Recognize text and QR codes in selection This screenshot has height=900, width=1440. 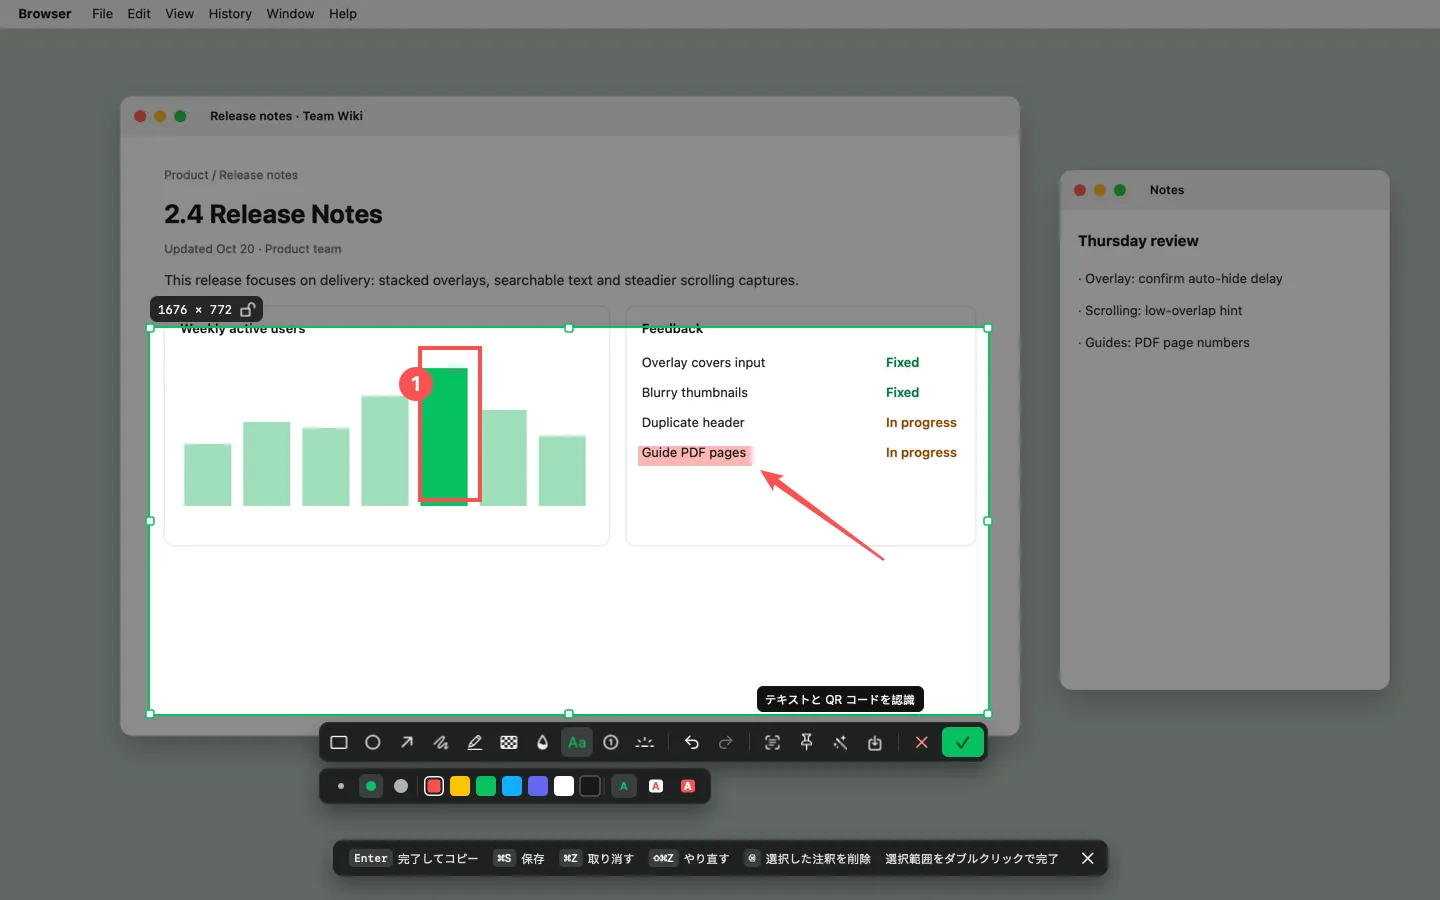(772, 743)
